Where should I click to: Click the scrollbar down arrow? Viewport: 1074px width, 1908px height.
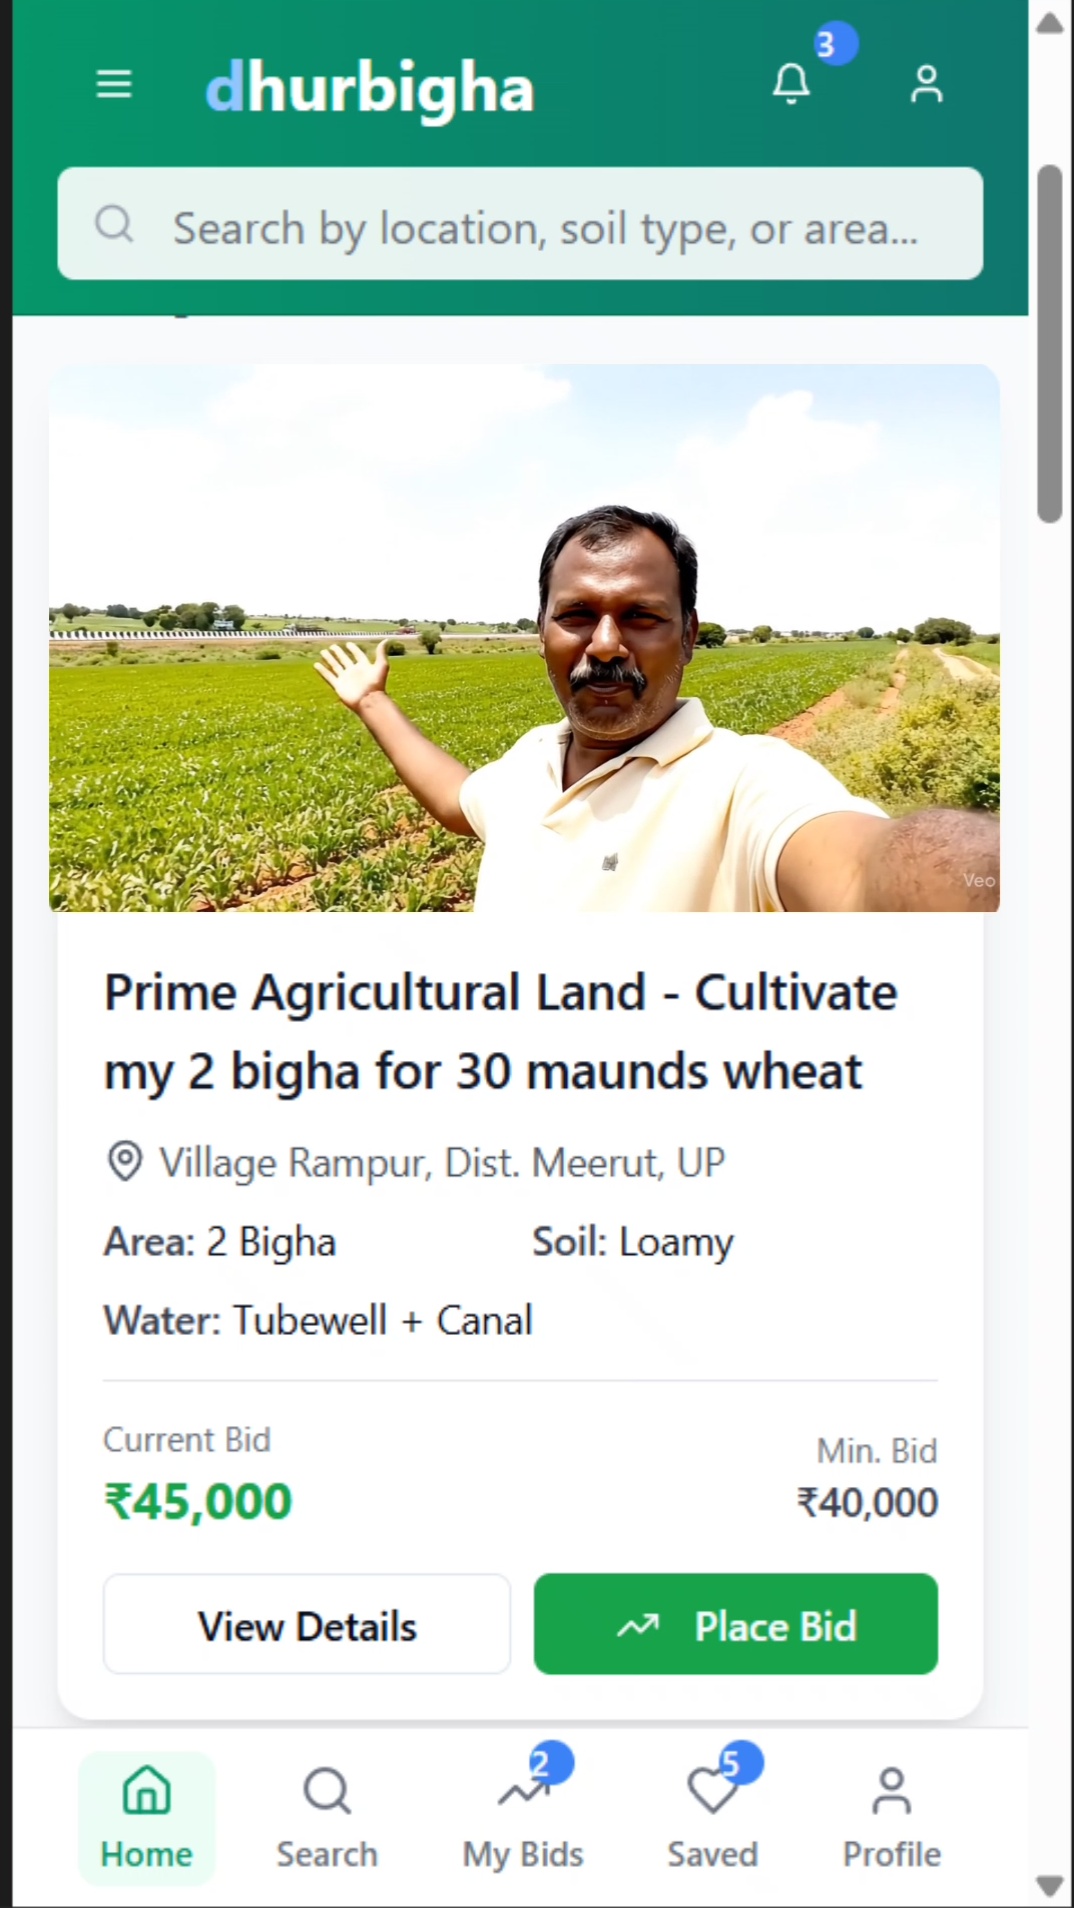(1049, 1886)
